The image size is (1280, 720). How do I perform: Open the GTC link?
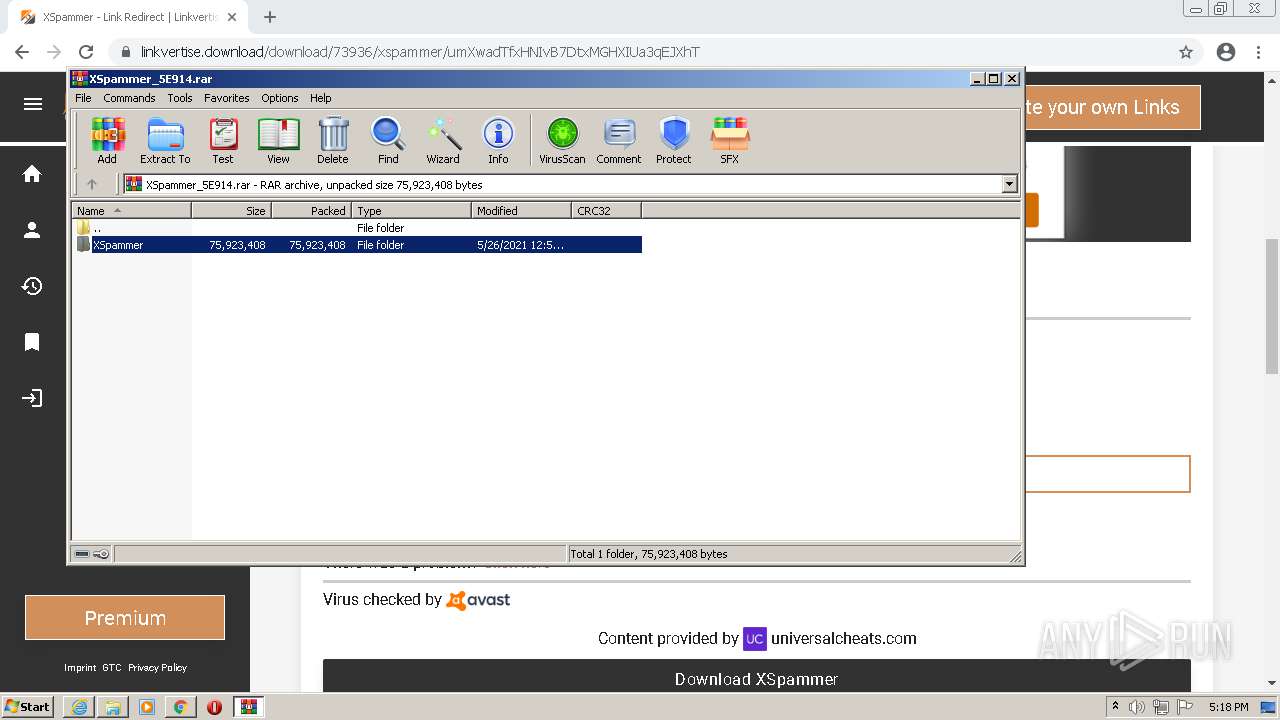pyautogui.click(x=111, y=667)
